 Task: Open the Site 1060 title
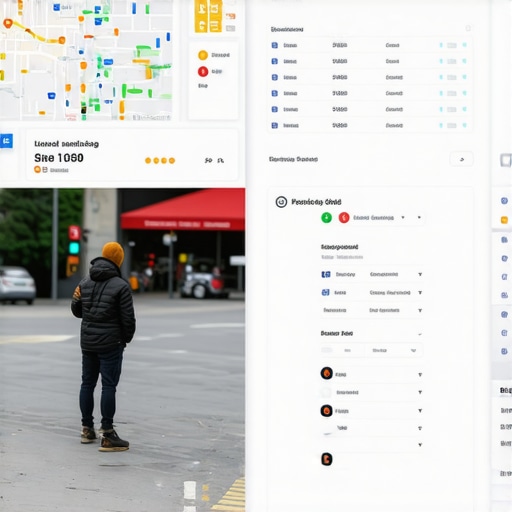(59, 158)
